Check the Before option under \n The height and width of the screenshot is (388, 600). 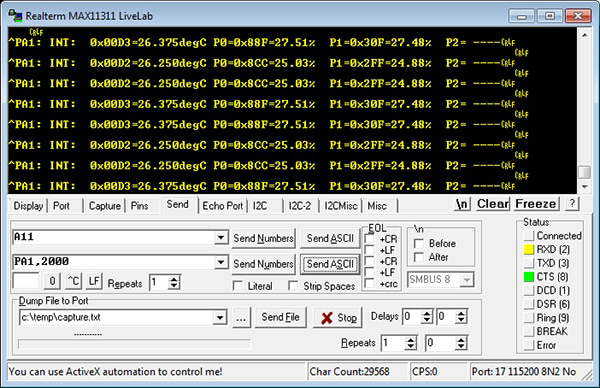click(x=419, y=244)
